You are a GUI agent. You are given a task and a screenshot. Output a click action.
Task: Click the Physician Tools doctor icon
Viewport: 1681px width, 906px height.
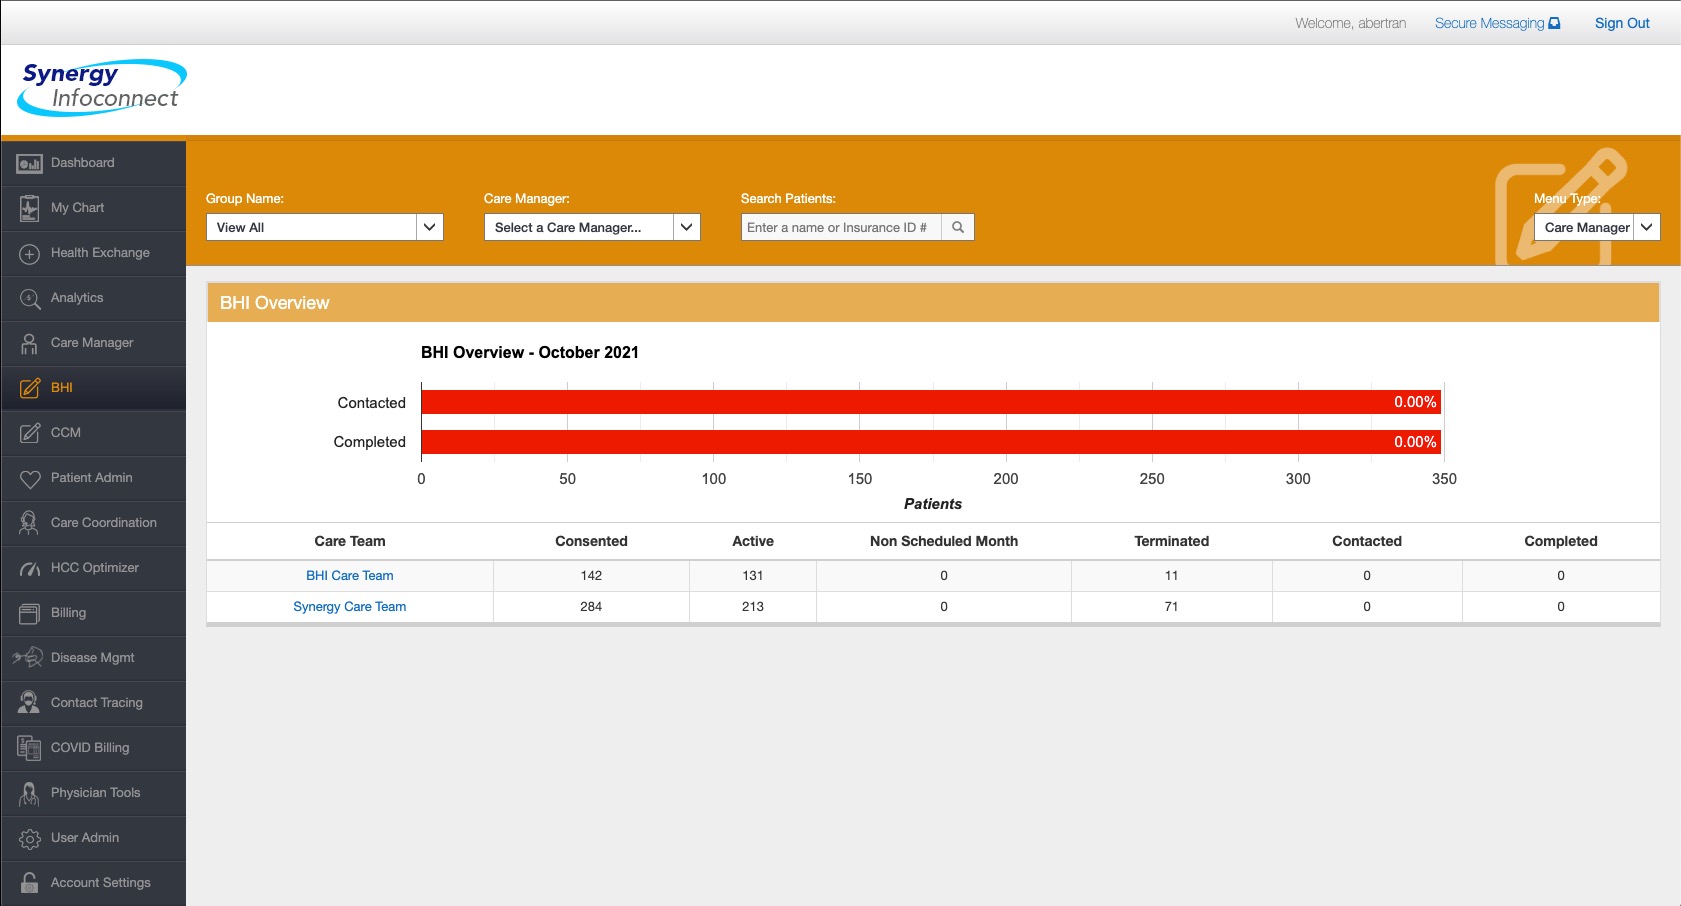tap(29, 794)
